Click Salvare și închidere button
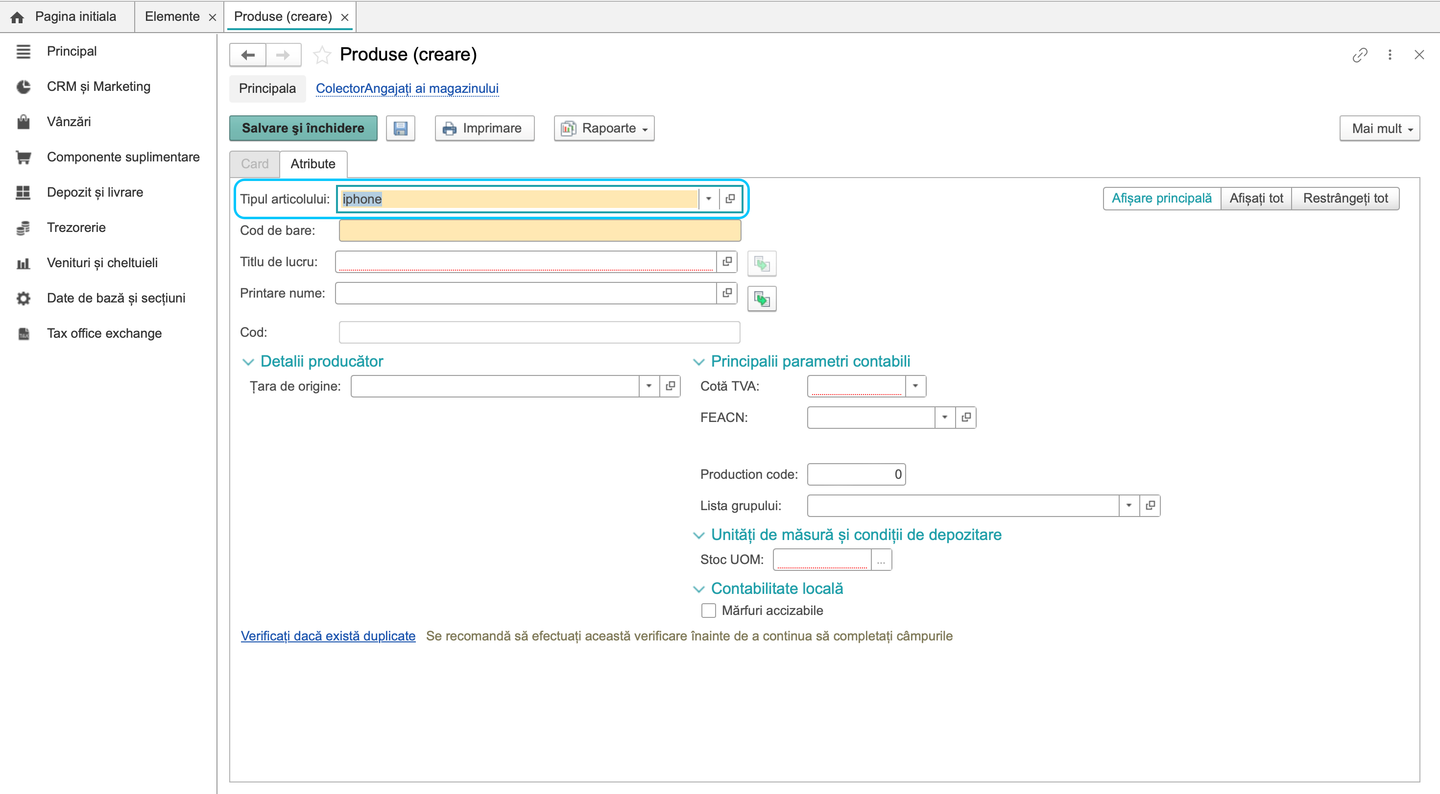The height and width of the screenshot is (794, 1440). (x=303, y=128)
